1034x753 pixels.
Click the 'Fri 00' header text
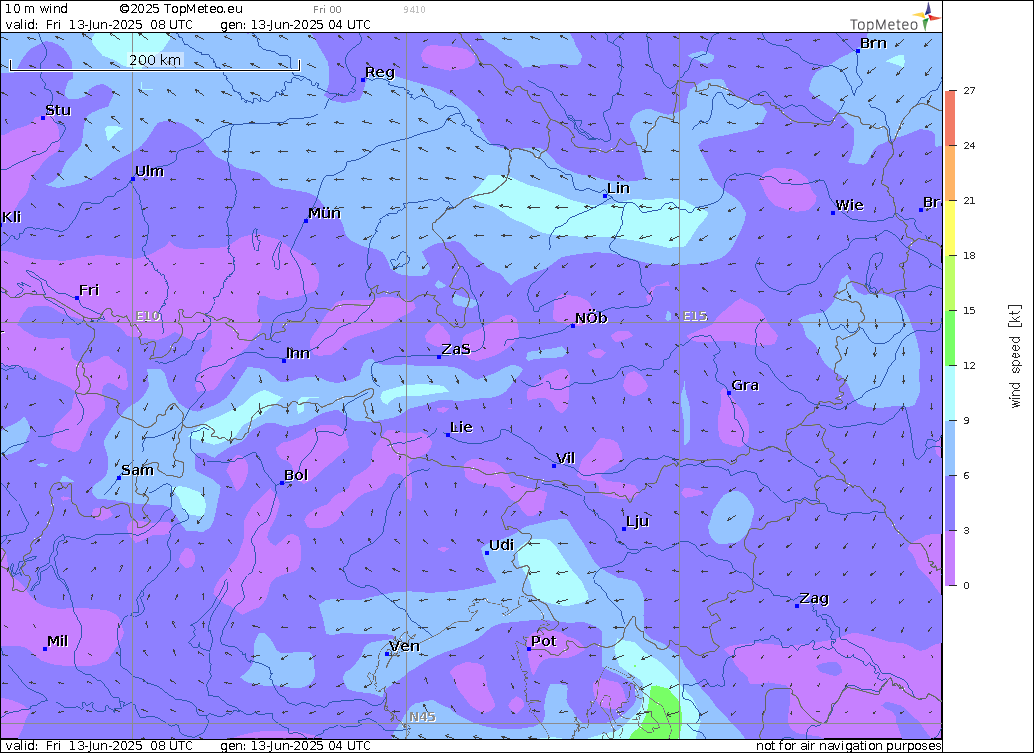click(x=327, y=9)
